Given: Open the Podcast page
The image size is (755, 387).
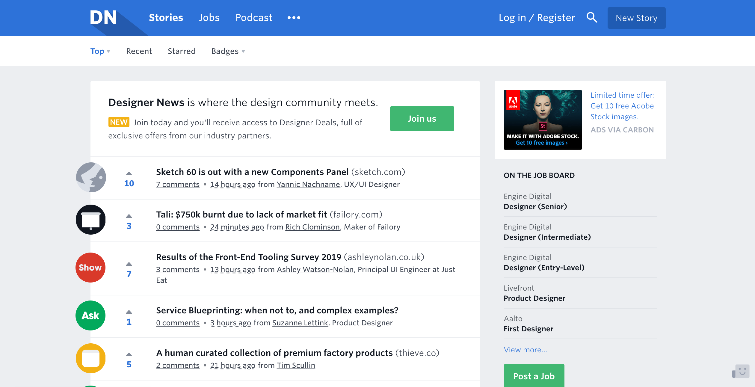Looking at the screenshot, I should 254,18.
